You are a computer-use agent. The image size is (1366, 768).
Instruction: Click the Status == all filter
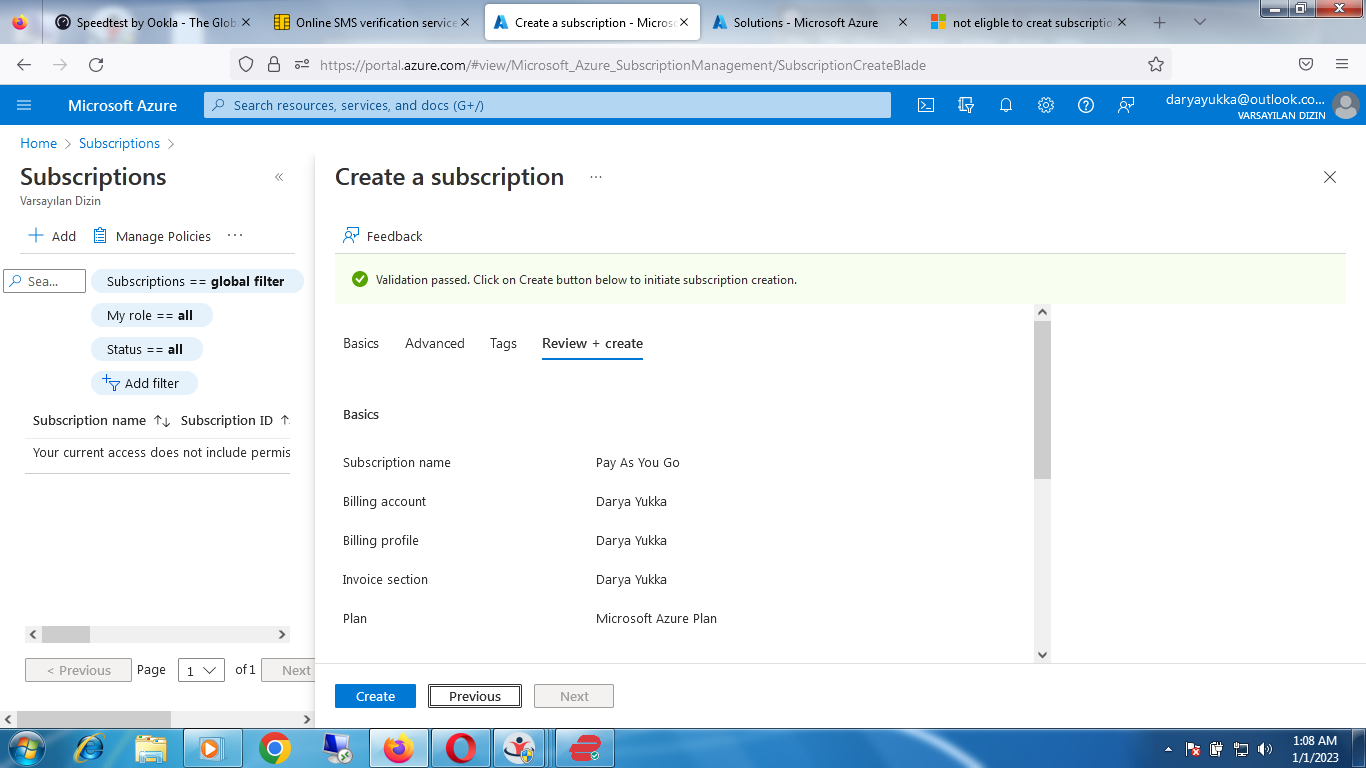(146, 349)
